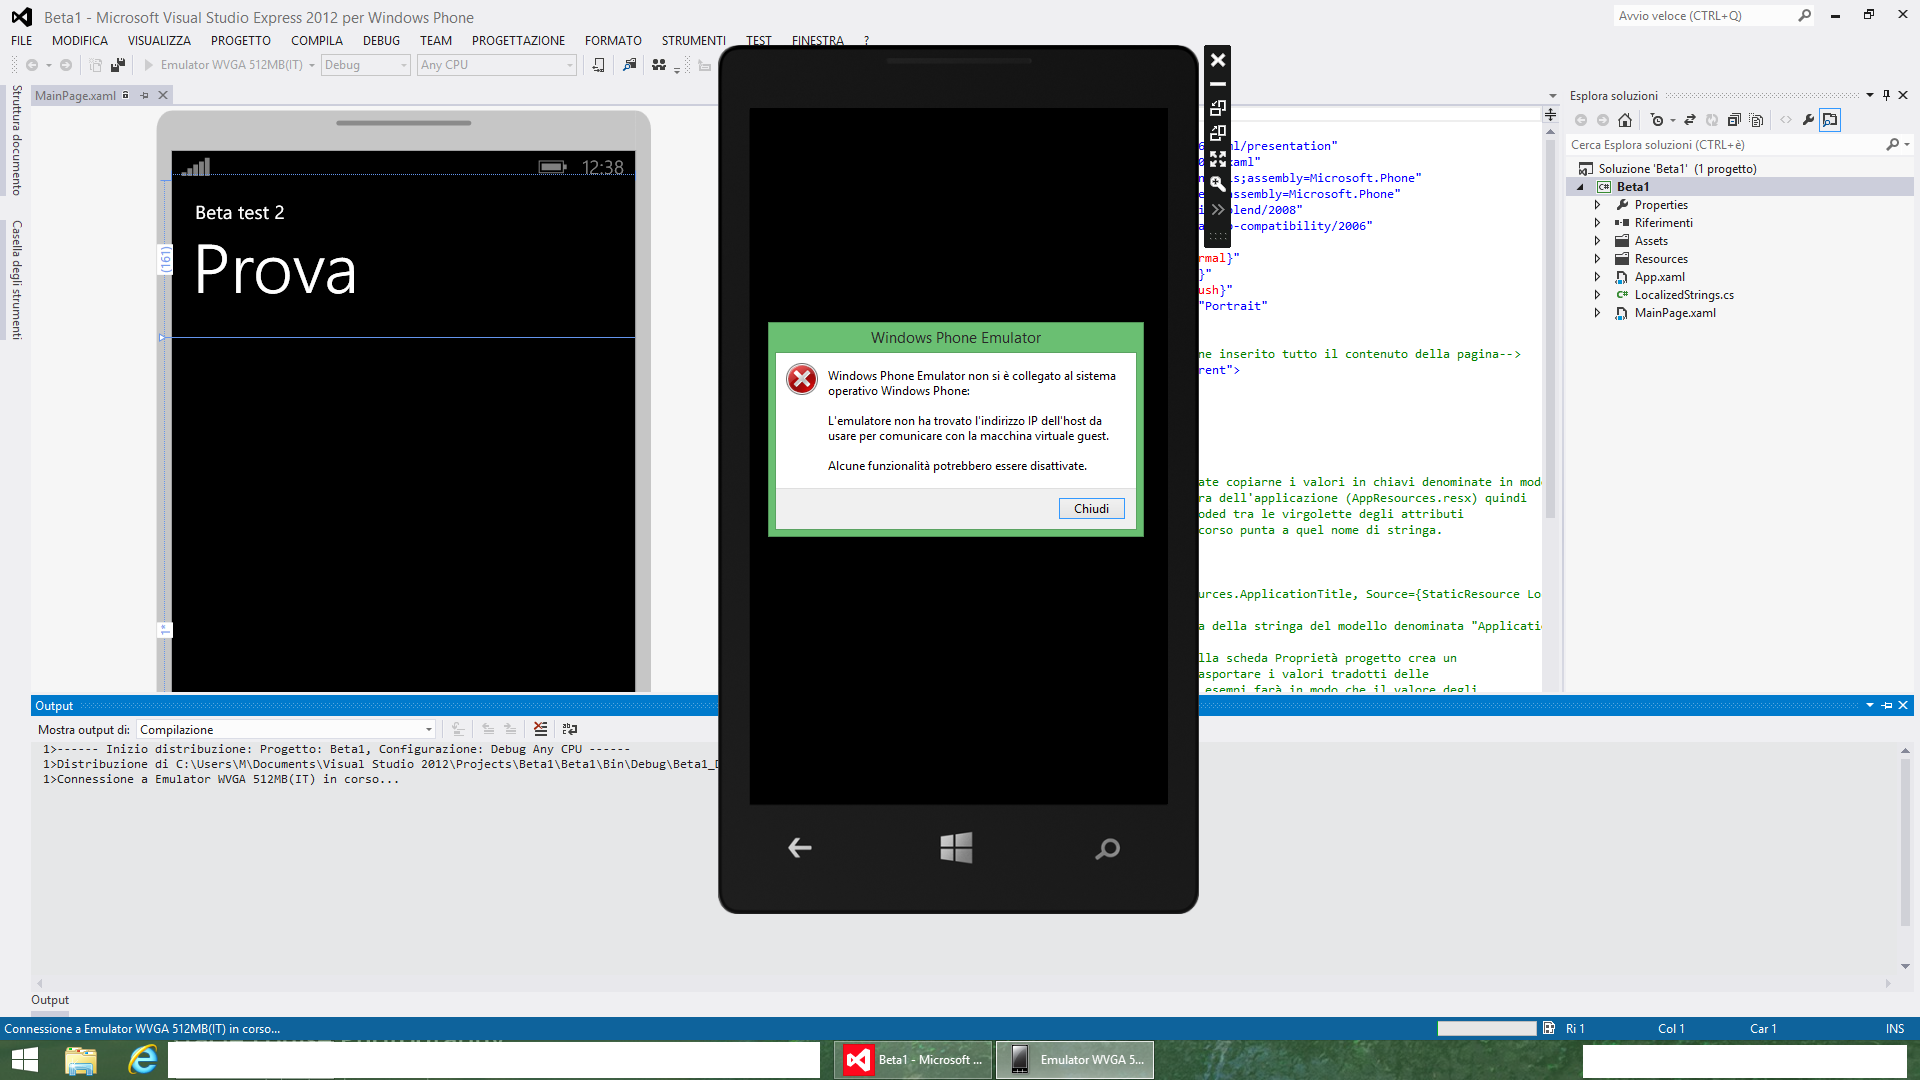Open emulator target dropdown arrow
Screen dimensions: 1920x1080
[x=312, y=65]
